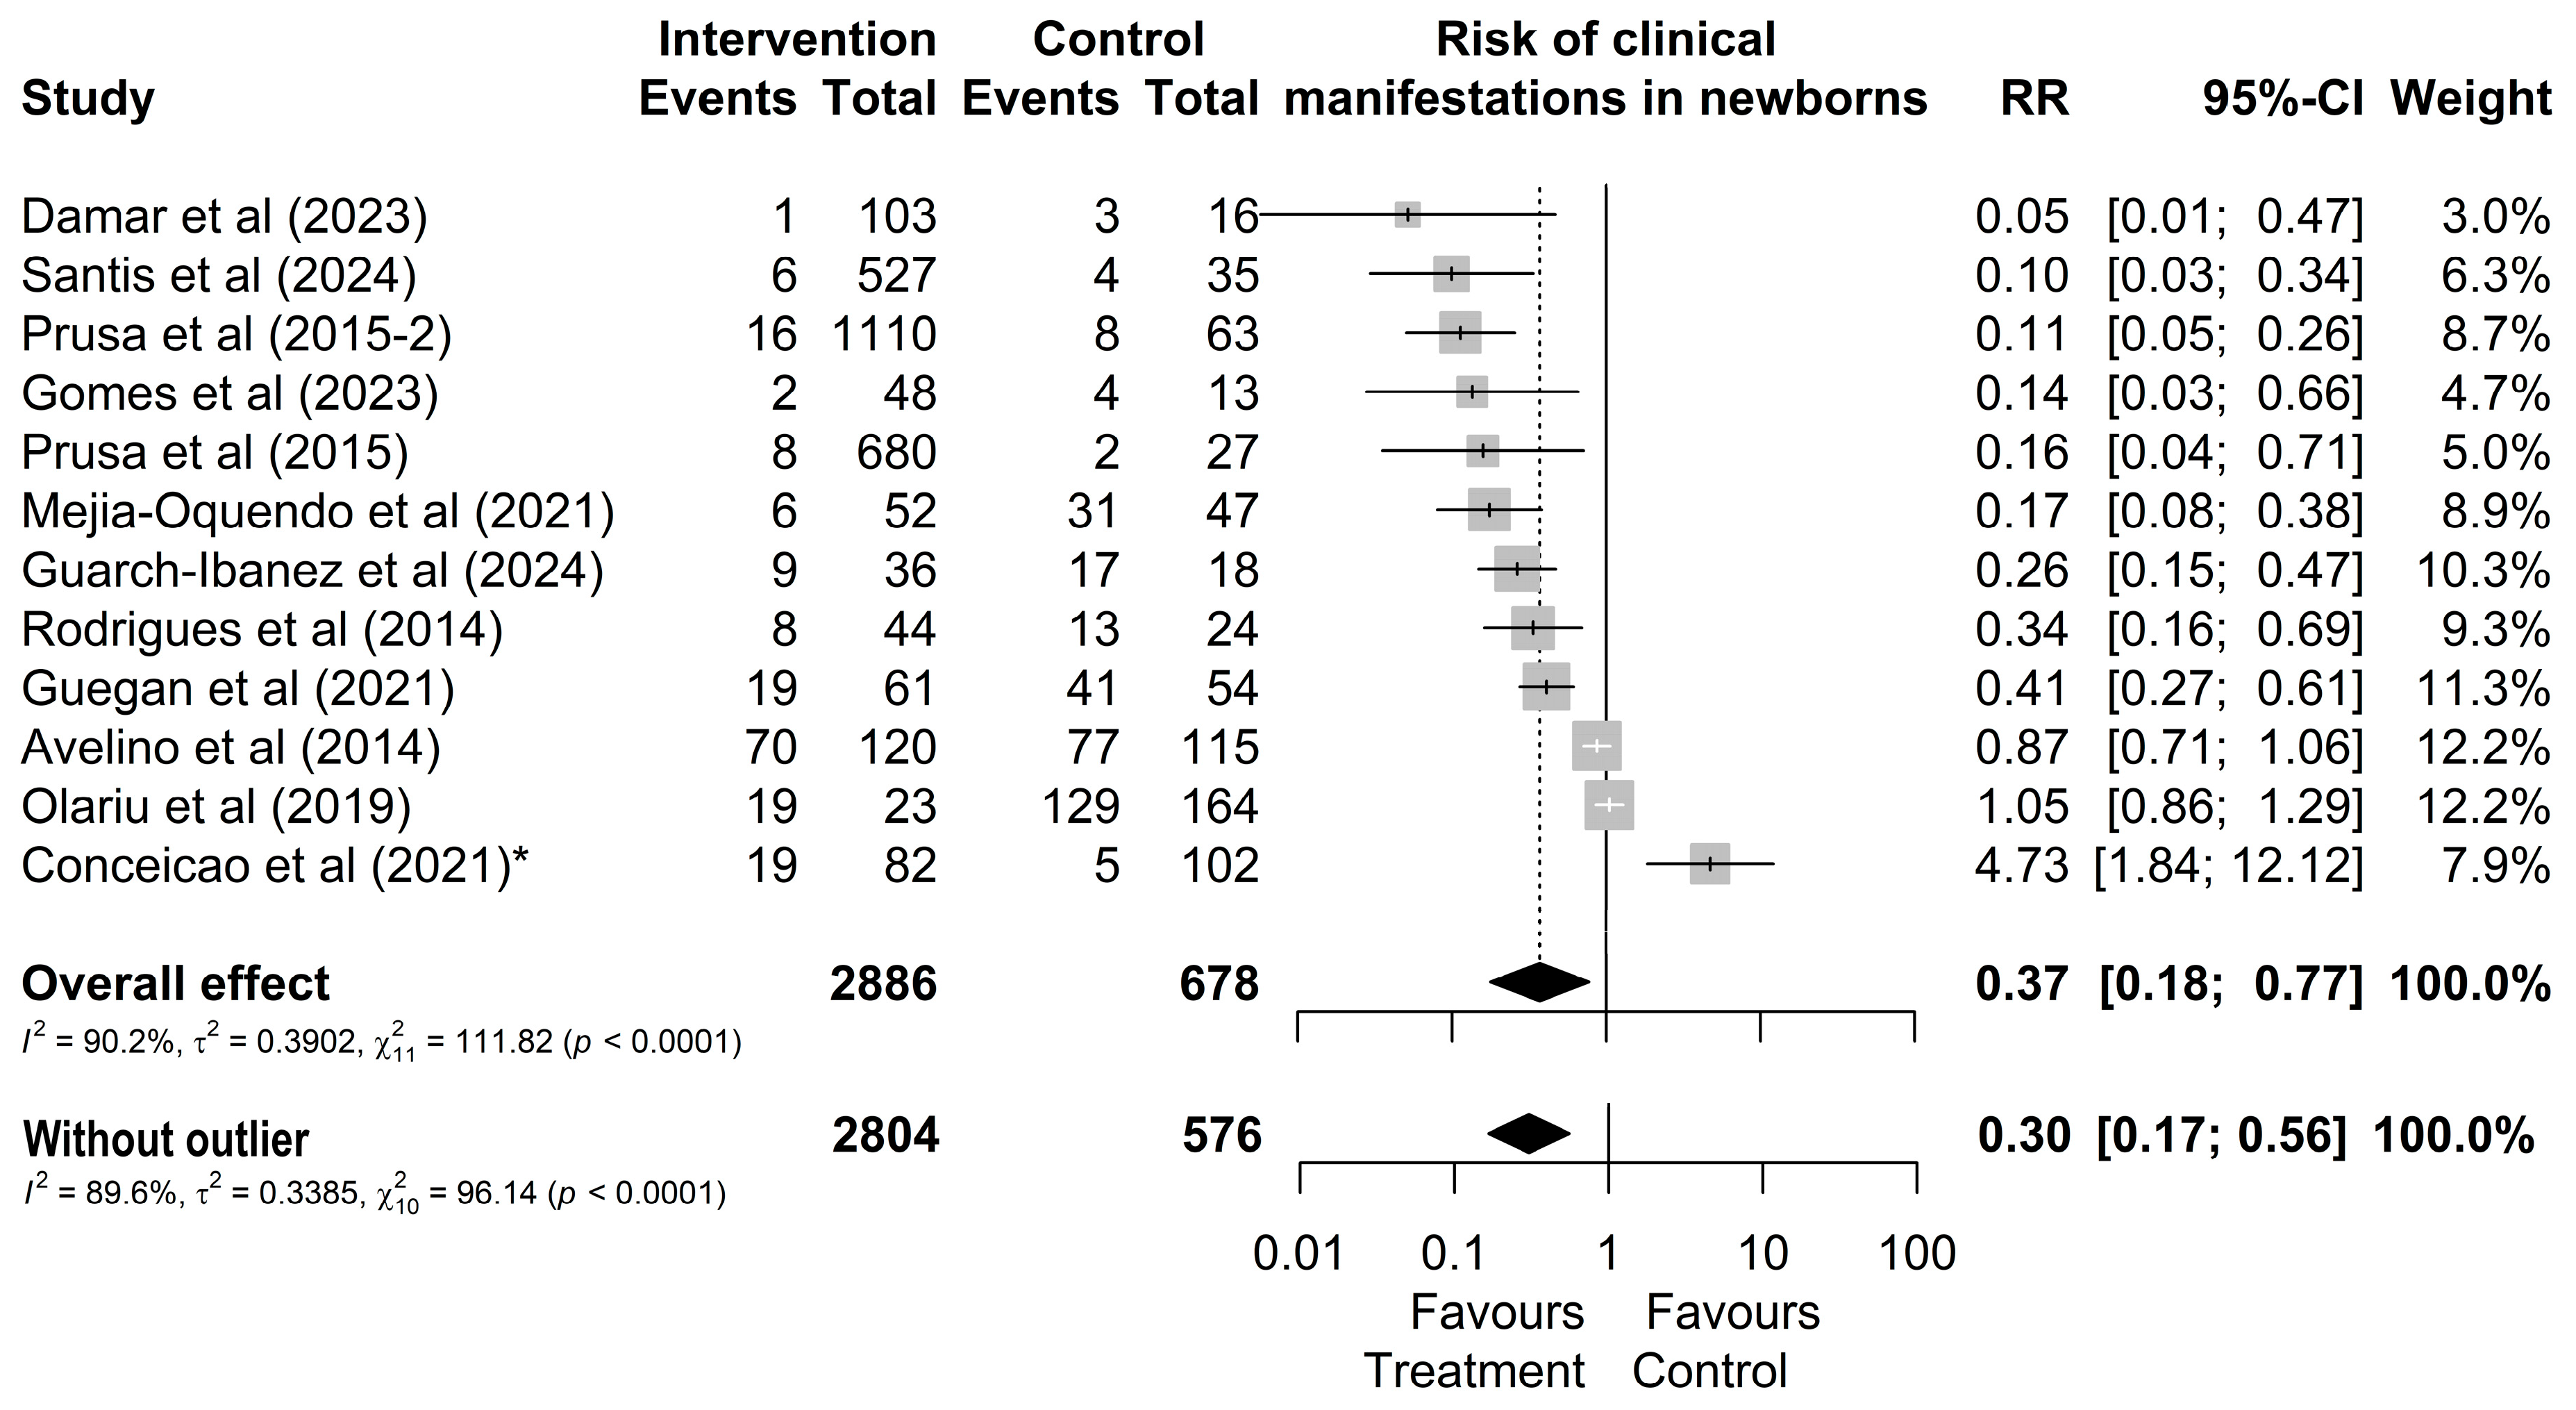
Task: Click the Favours Treatment axis label
Action: tap(1476, 1341)
